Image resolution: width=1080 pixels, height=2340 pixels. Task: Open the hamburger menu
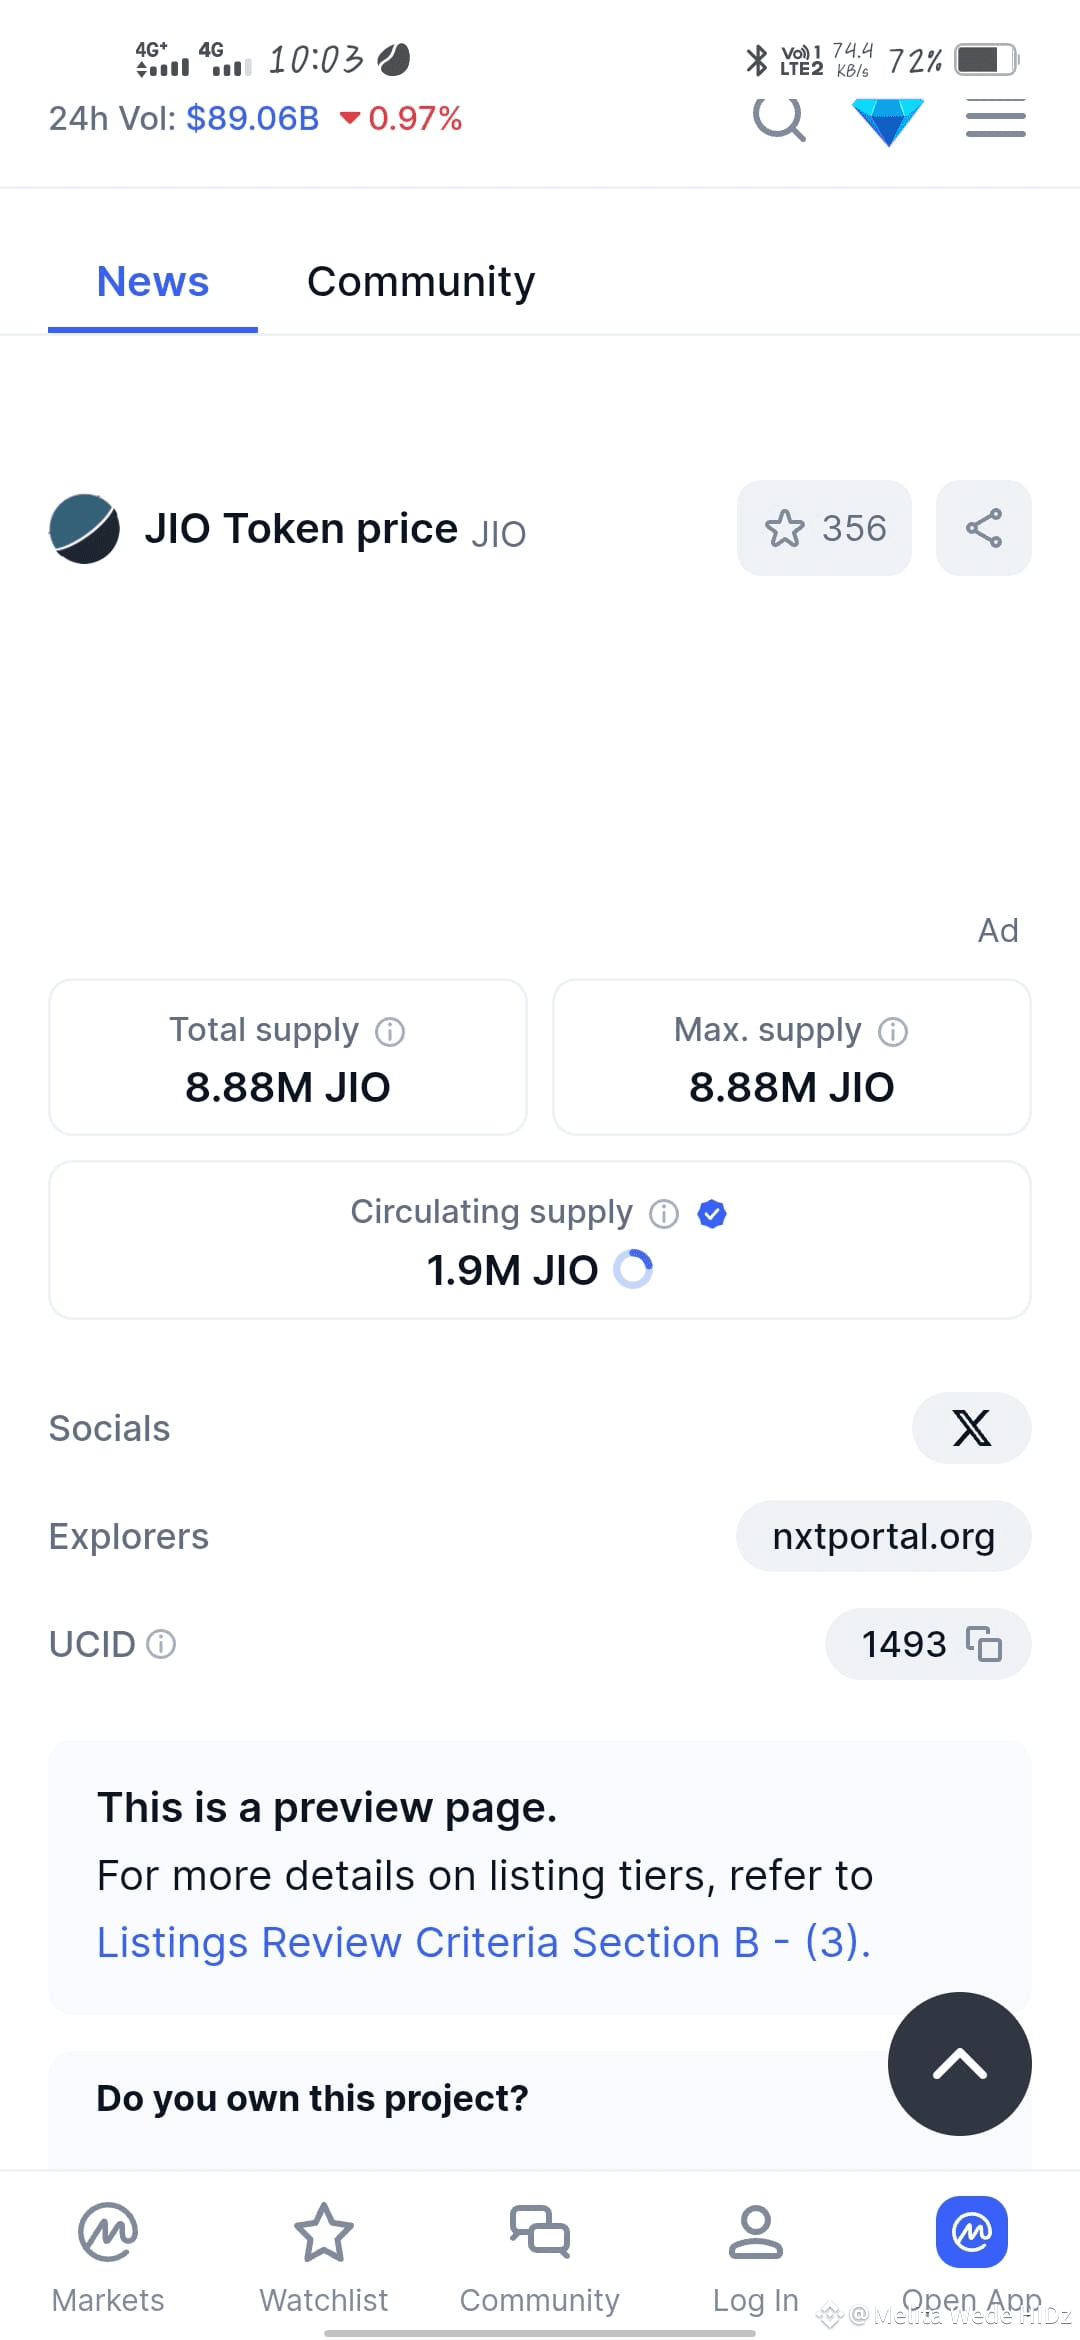pyautogui.click(x=996, y=118)
